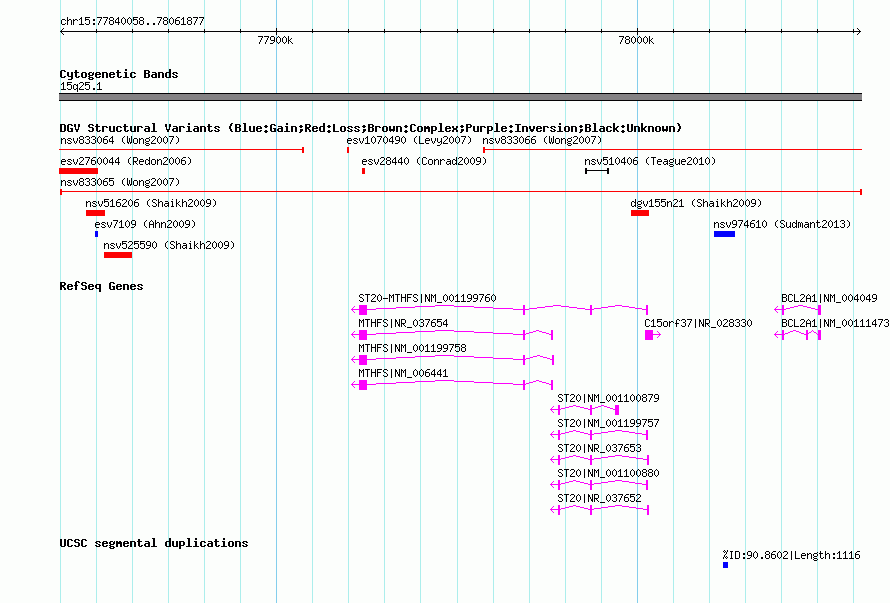The height and width of the screenshot is (603, 890).
Task: Select BCL2A1|NM_004049 gene label
Action: [x=829, y=298]
